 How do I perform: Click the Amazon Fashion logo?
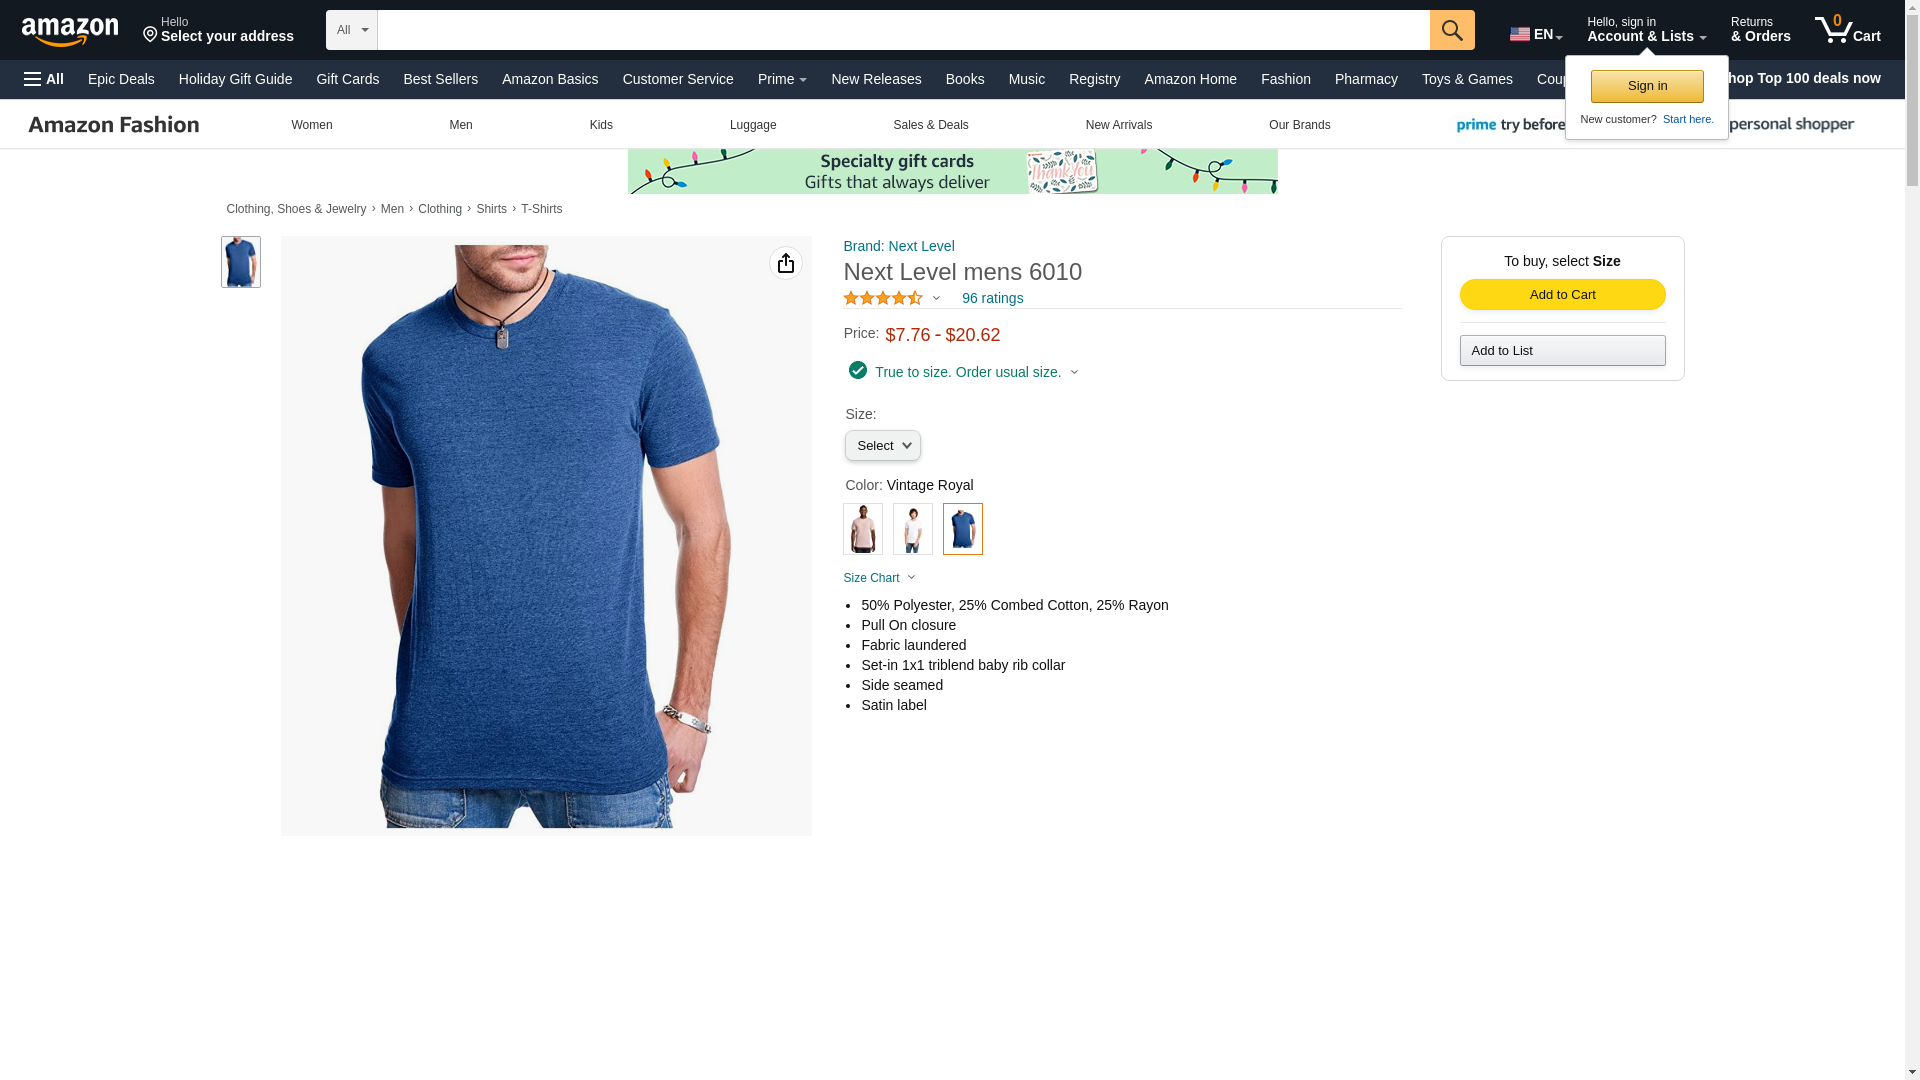point(114,125)
